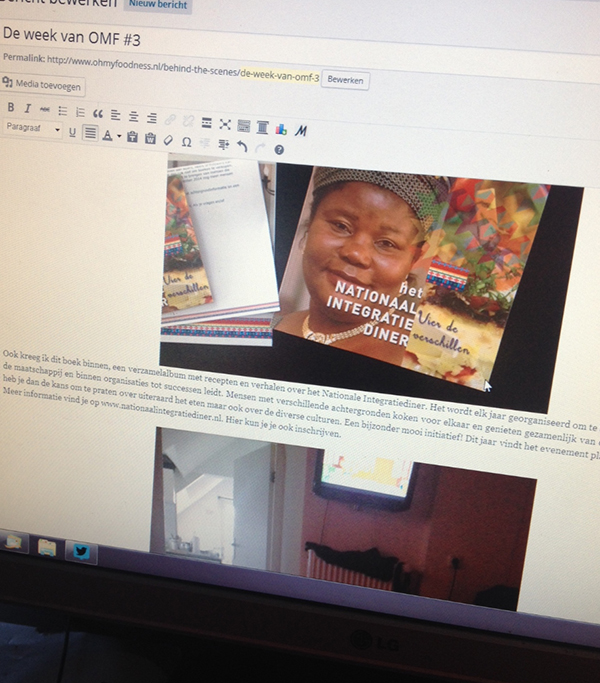
Task: Center-align the text
Action: pyautogui.click(x=133, y=116)
